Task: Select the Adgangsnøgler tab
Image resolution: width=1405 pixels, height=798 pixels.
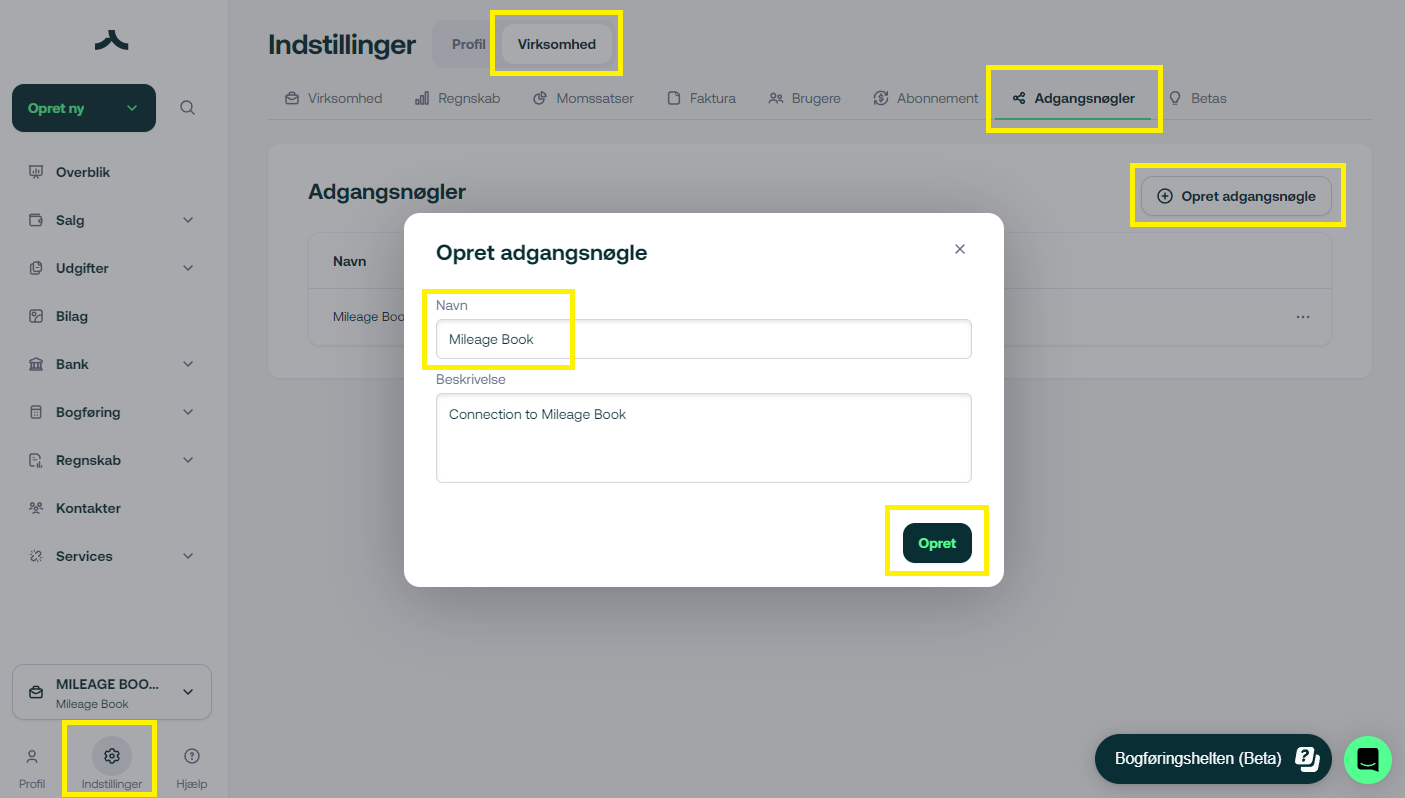Action: (x=1073, y=98)
